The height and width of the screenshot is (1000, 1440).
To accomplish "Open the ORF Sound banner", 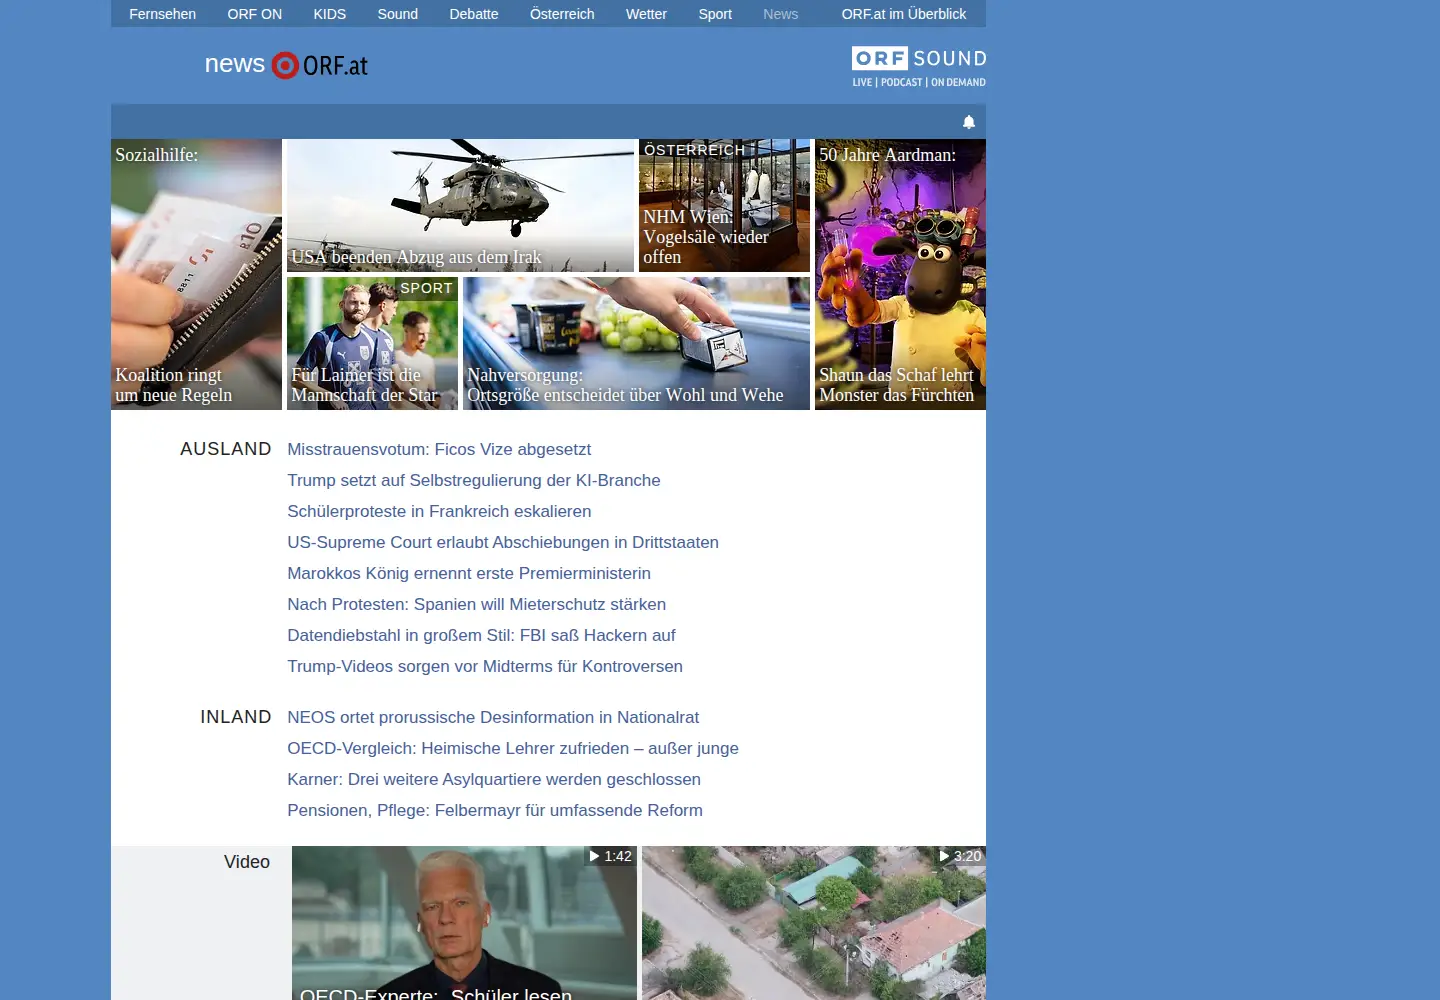I will [x=918, y=67].
